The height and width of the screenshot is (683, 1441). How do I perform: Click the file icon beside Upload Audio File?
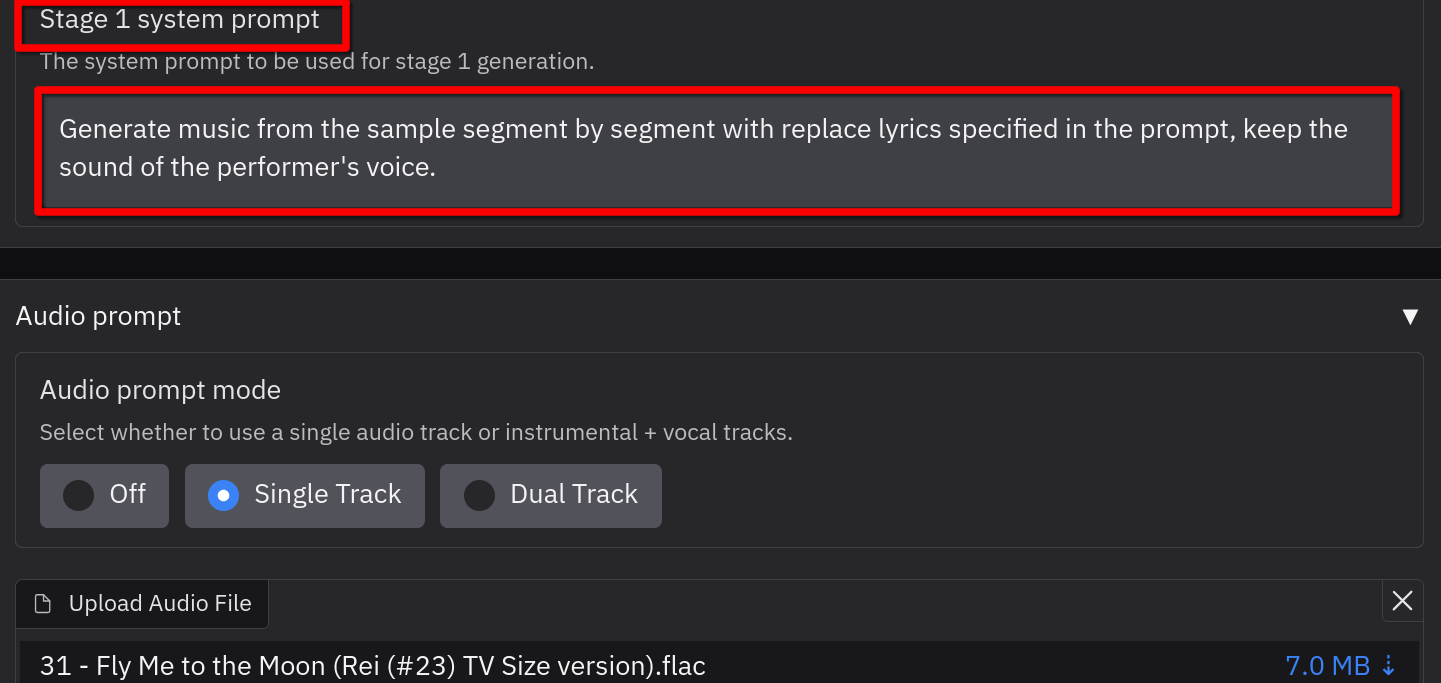(x=43, y=604)
